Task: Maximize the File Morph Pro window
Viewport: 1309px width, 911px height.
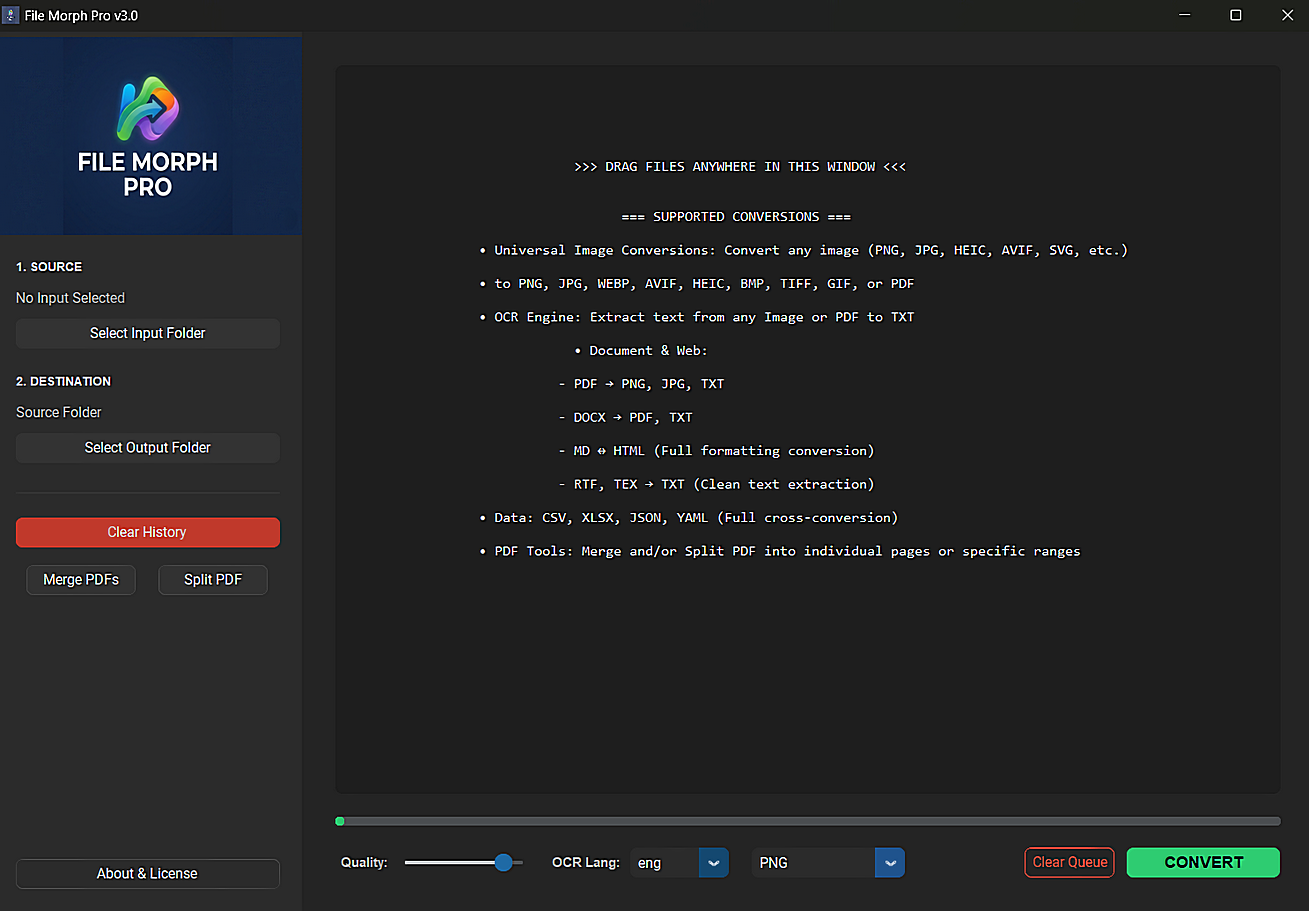Action: pos(1236,15)
